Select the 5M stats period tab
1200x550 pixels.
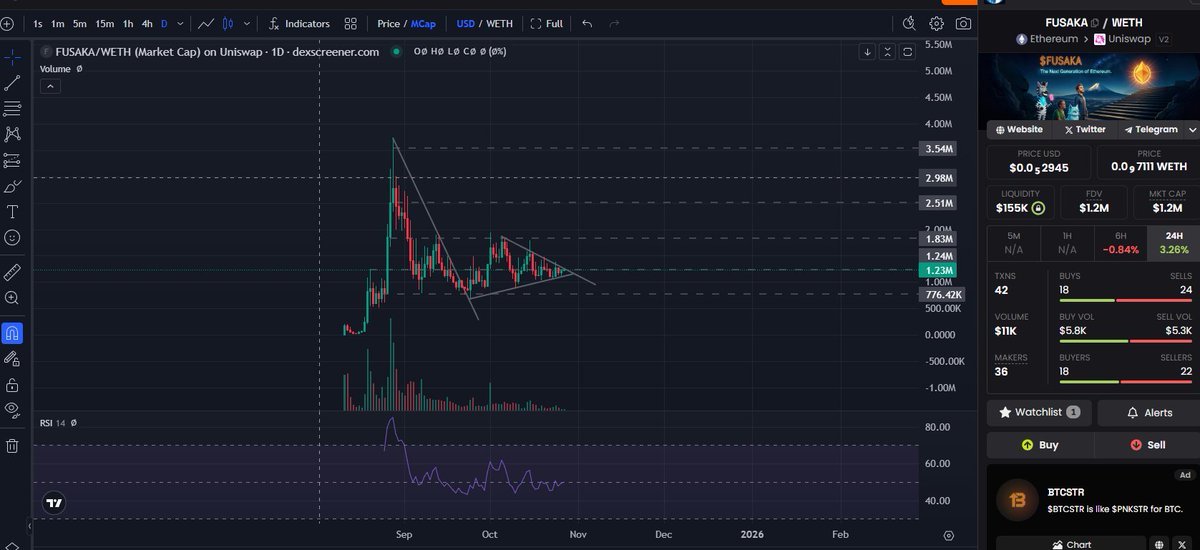(1013, 243)
